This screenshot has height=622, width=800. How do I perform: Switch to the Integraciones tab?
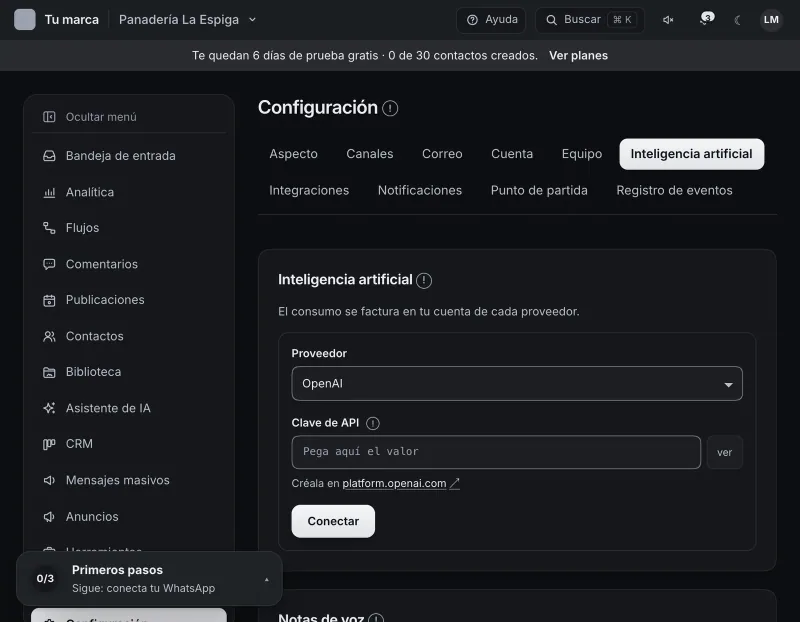point(309,190)
